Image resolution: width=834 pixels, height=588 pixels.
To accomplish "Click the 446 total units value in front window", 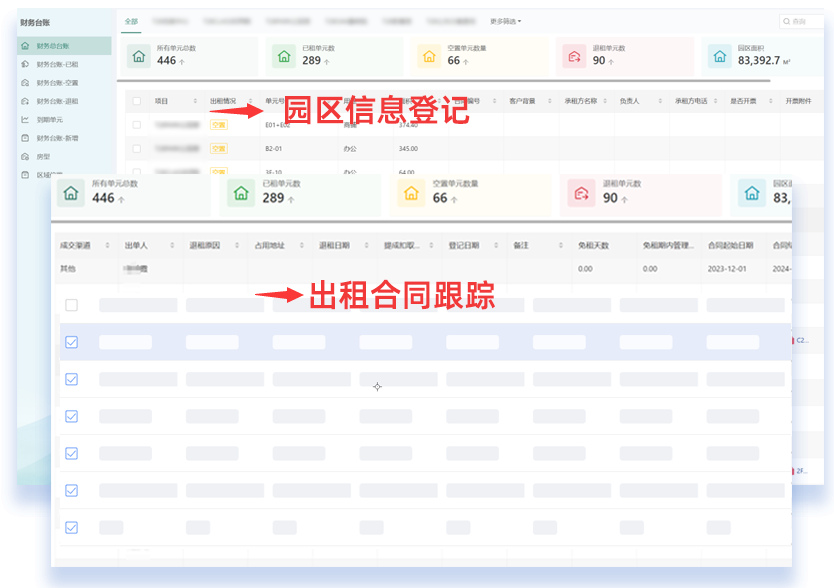I will click(x=103, y=198).
